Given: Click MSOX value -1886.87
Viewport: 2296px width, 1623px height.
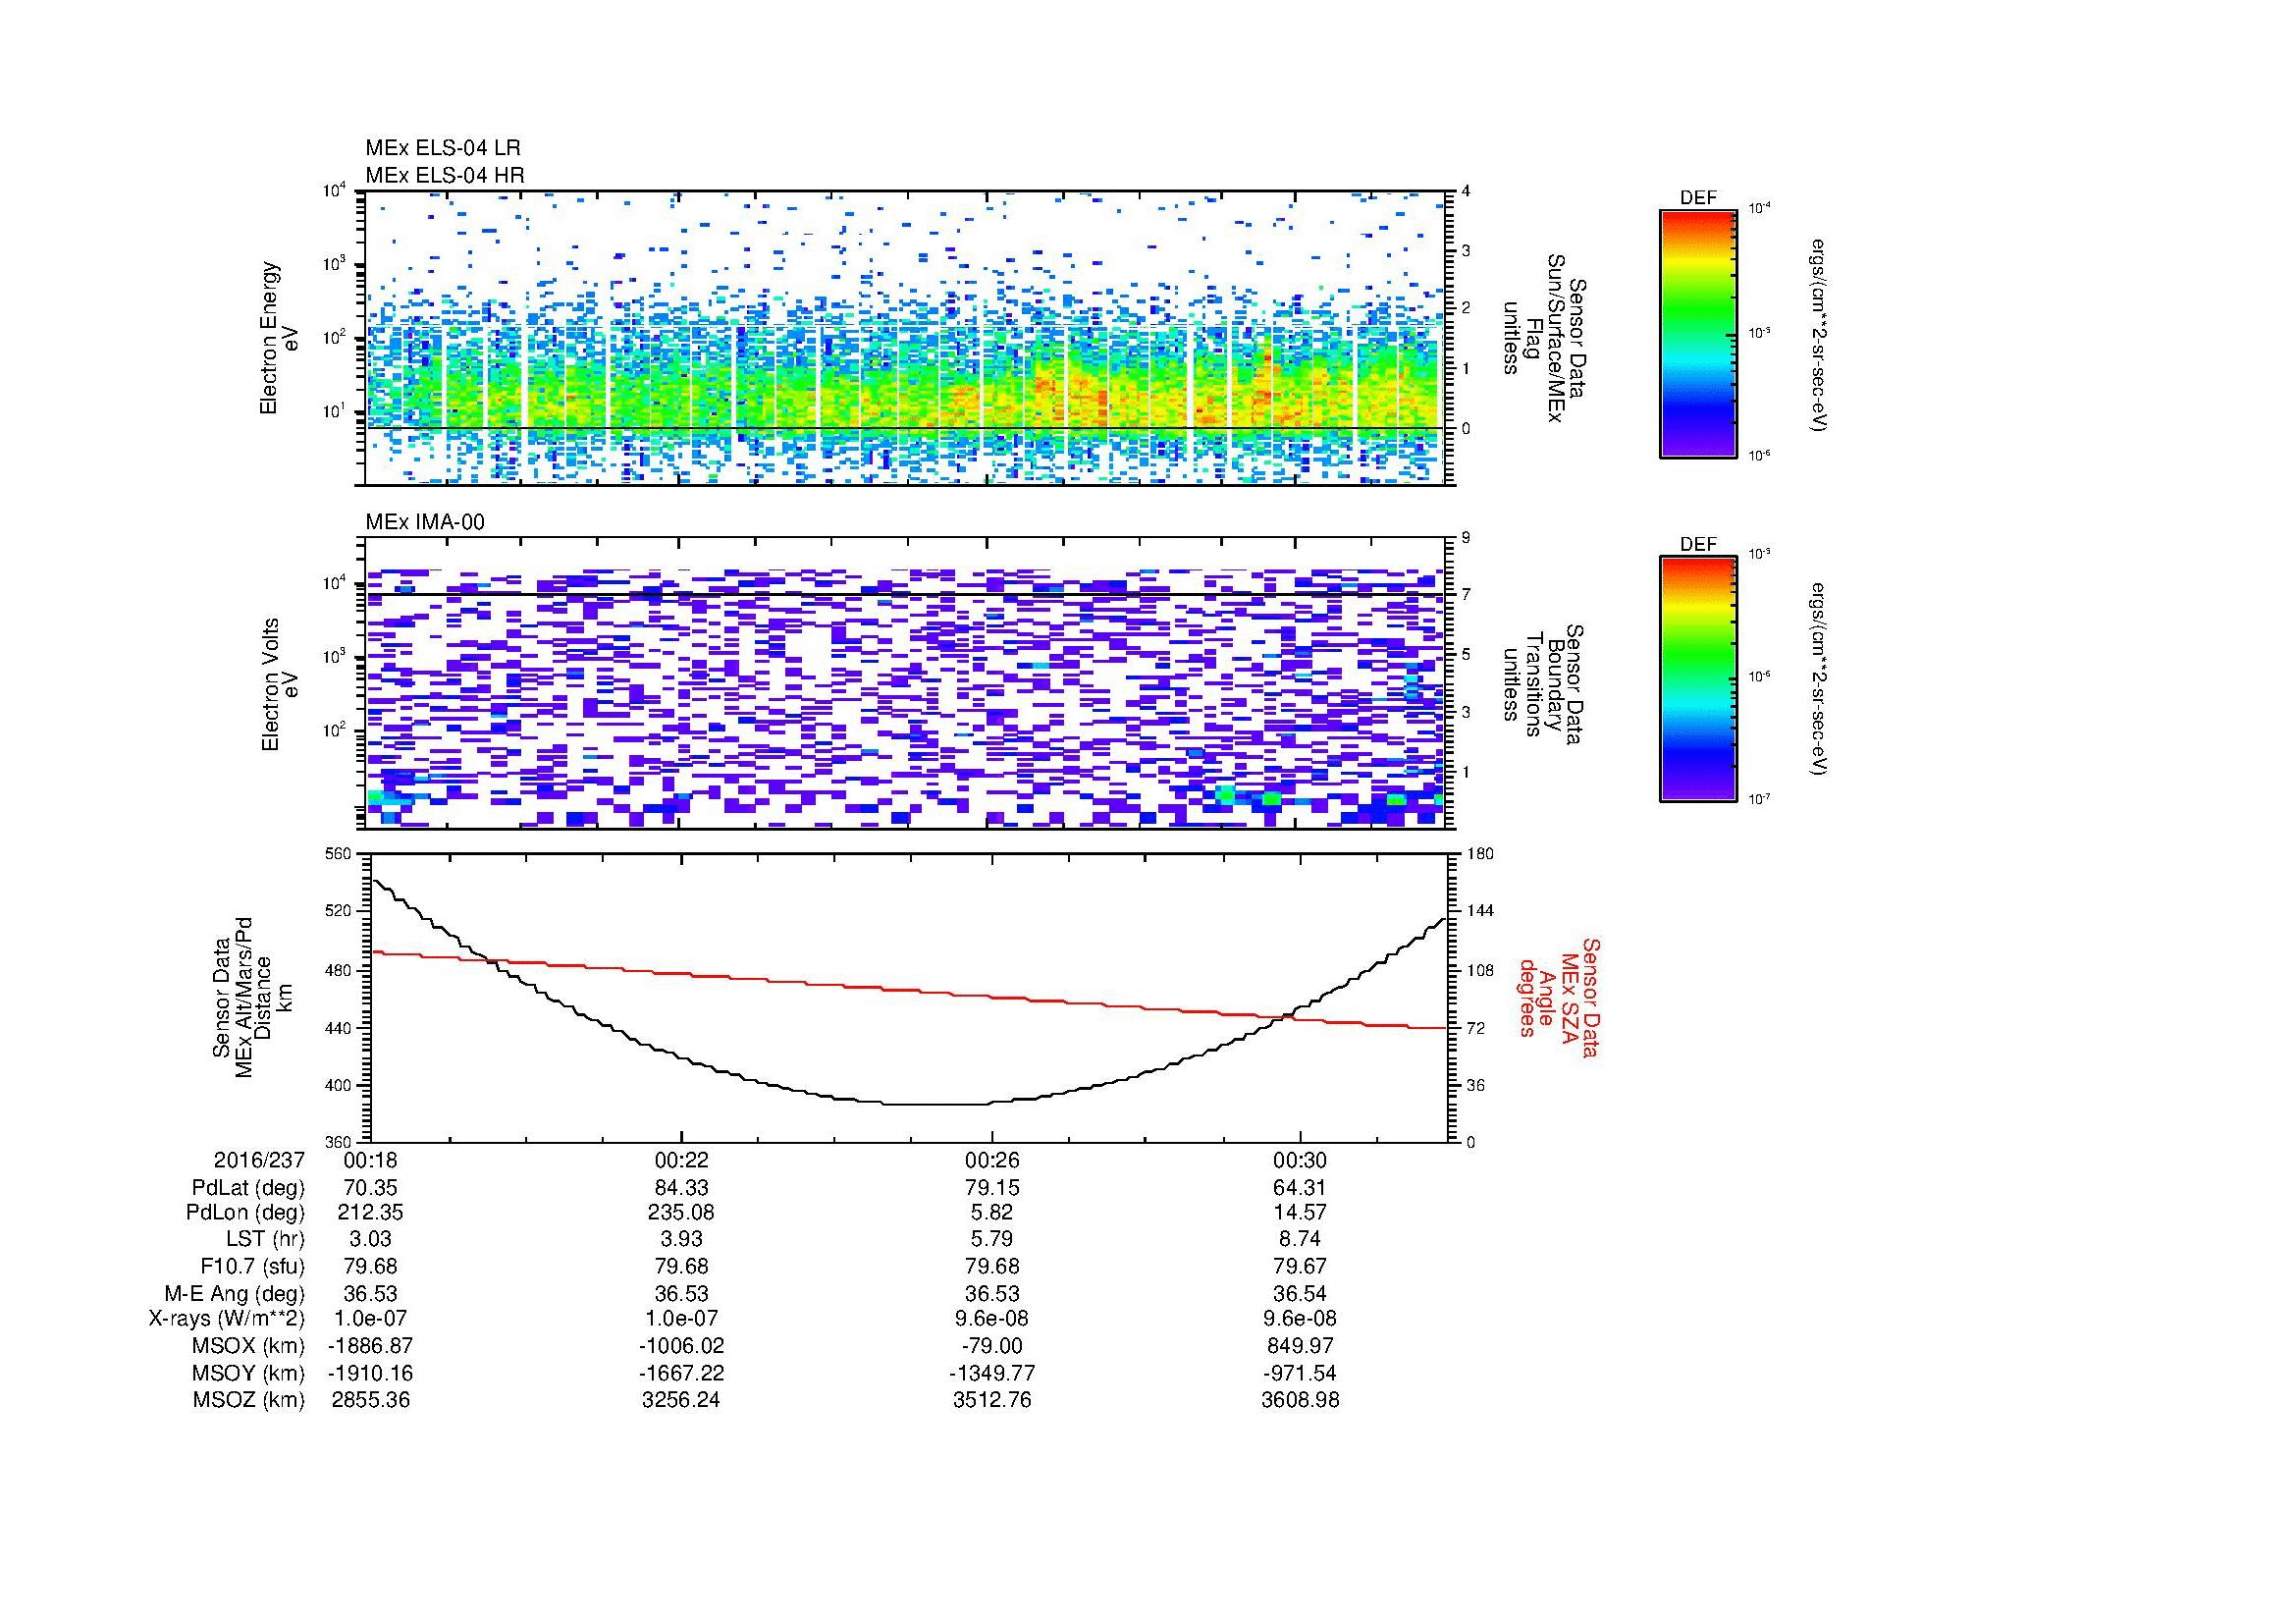Looking at the screenshot, I should coord(370,1346).
